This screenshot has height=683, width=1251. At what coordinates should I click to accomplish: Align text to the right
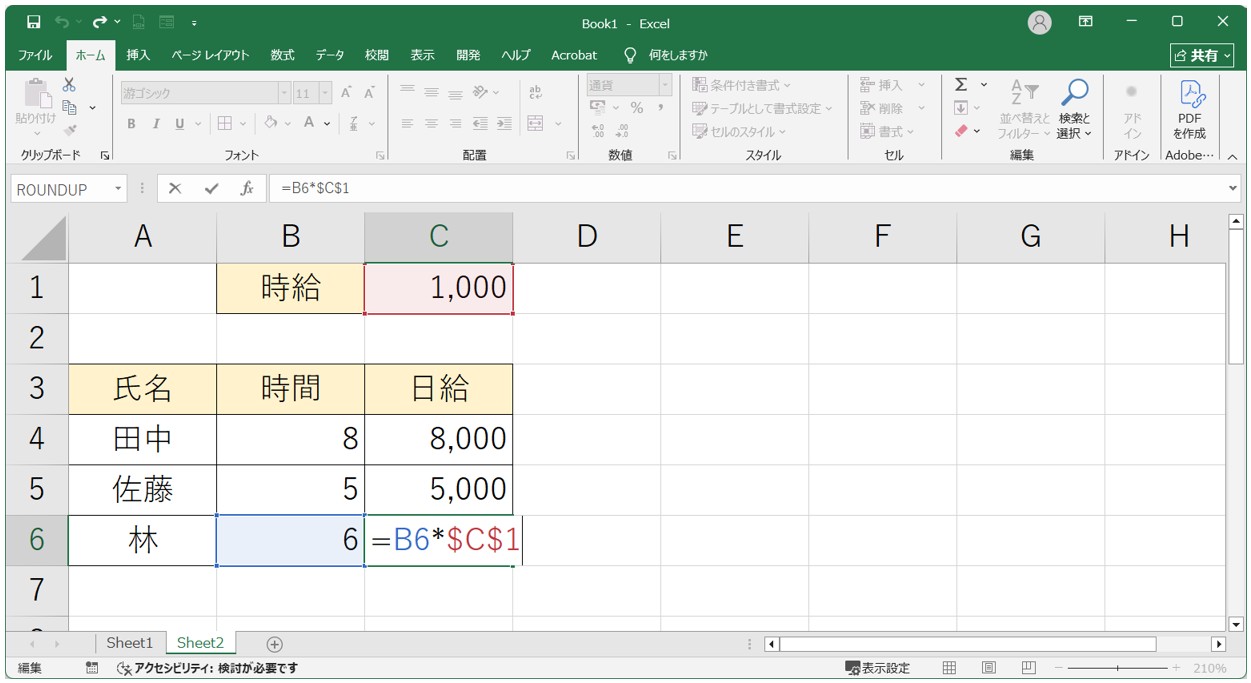click(455, 124)
